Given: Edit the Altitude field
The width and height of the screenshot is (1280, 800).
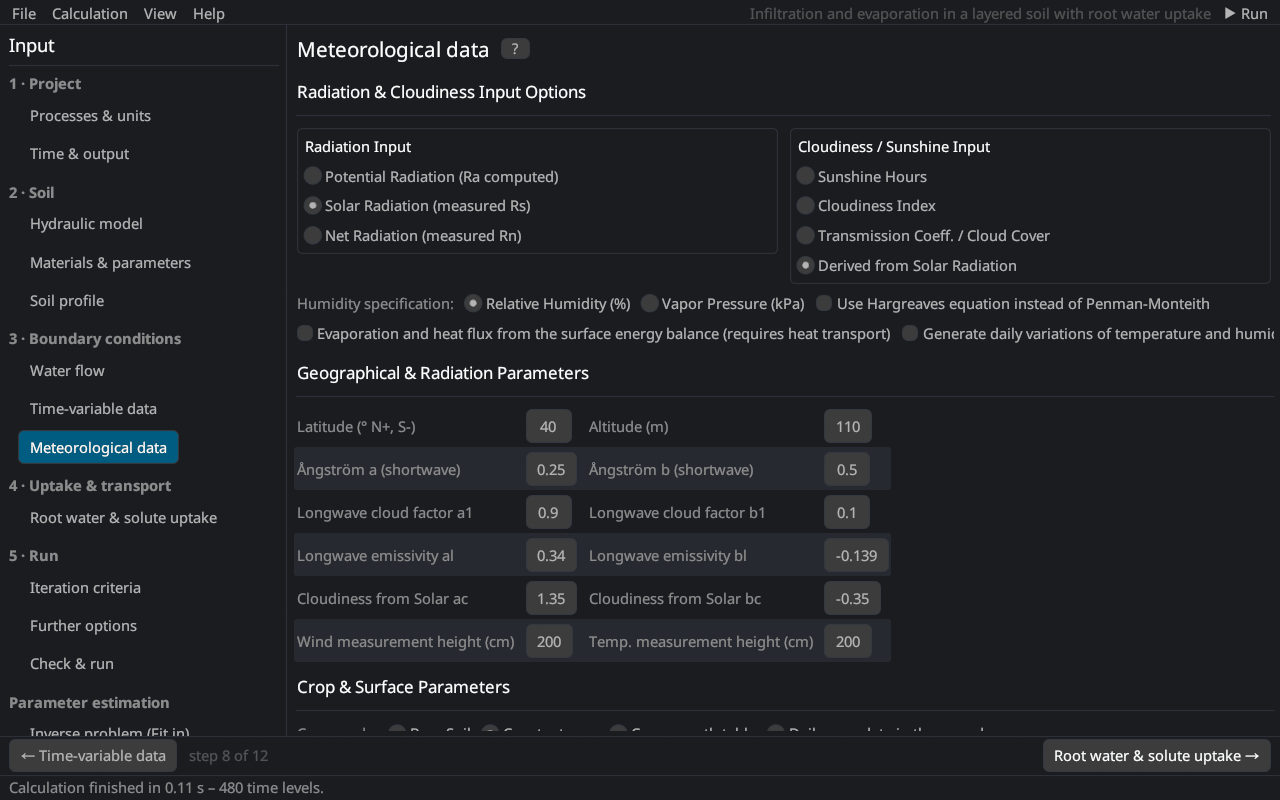Looking at the screenshot, I should tap(848, 426).
